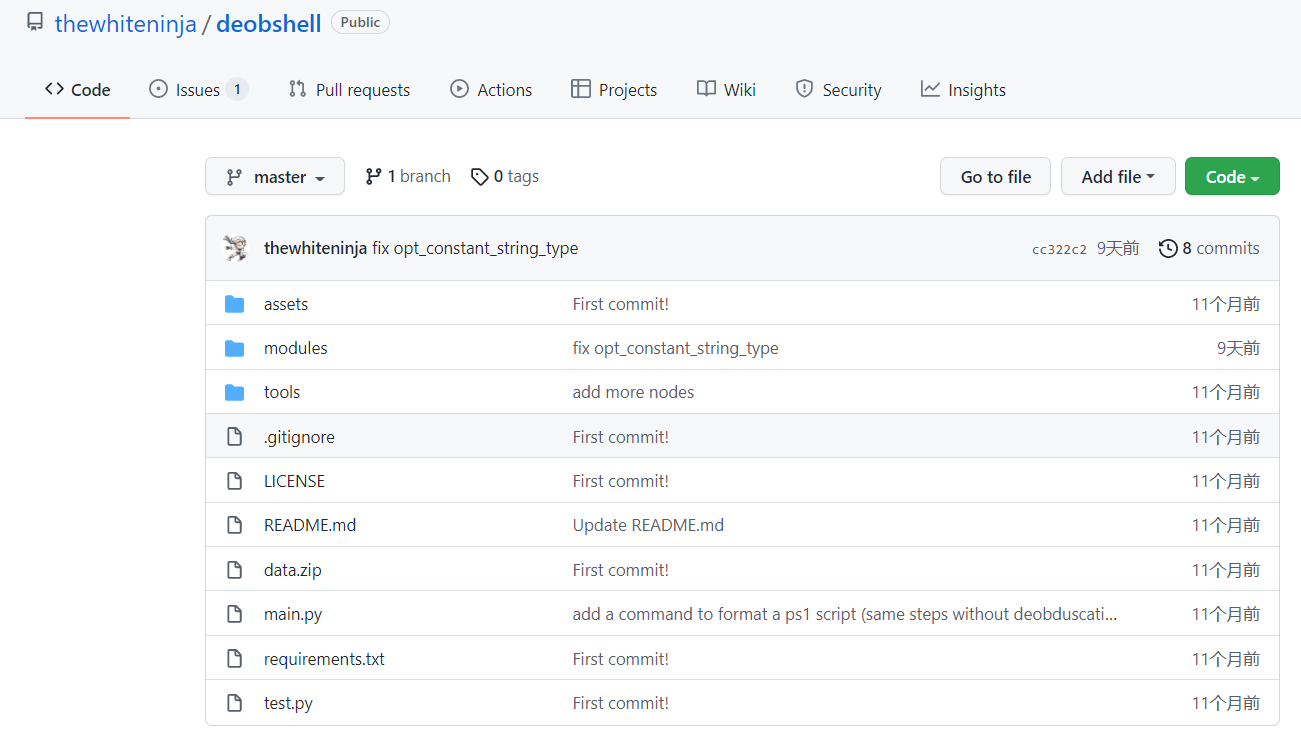The height and width of the screenshot is (741, 1301).
Task: Open the thewhiteninja owner profile link
Action: click(x=126, y=24)
